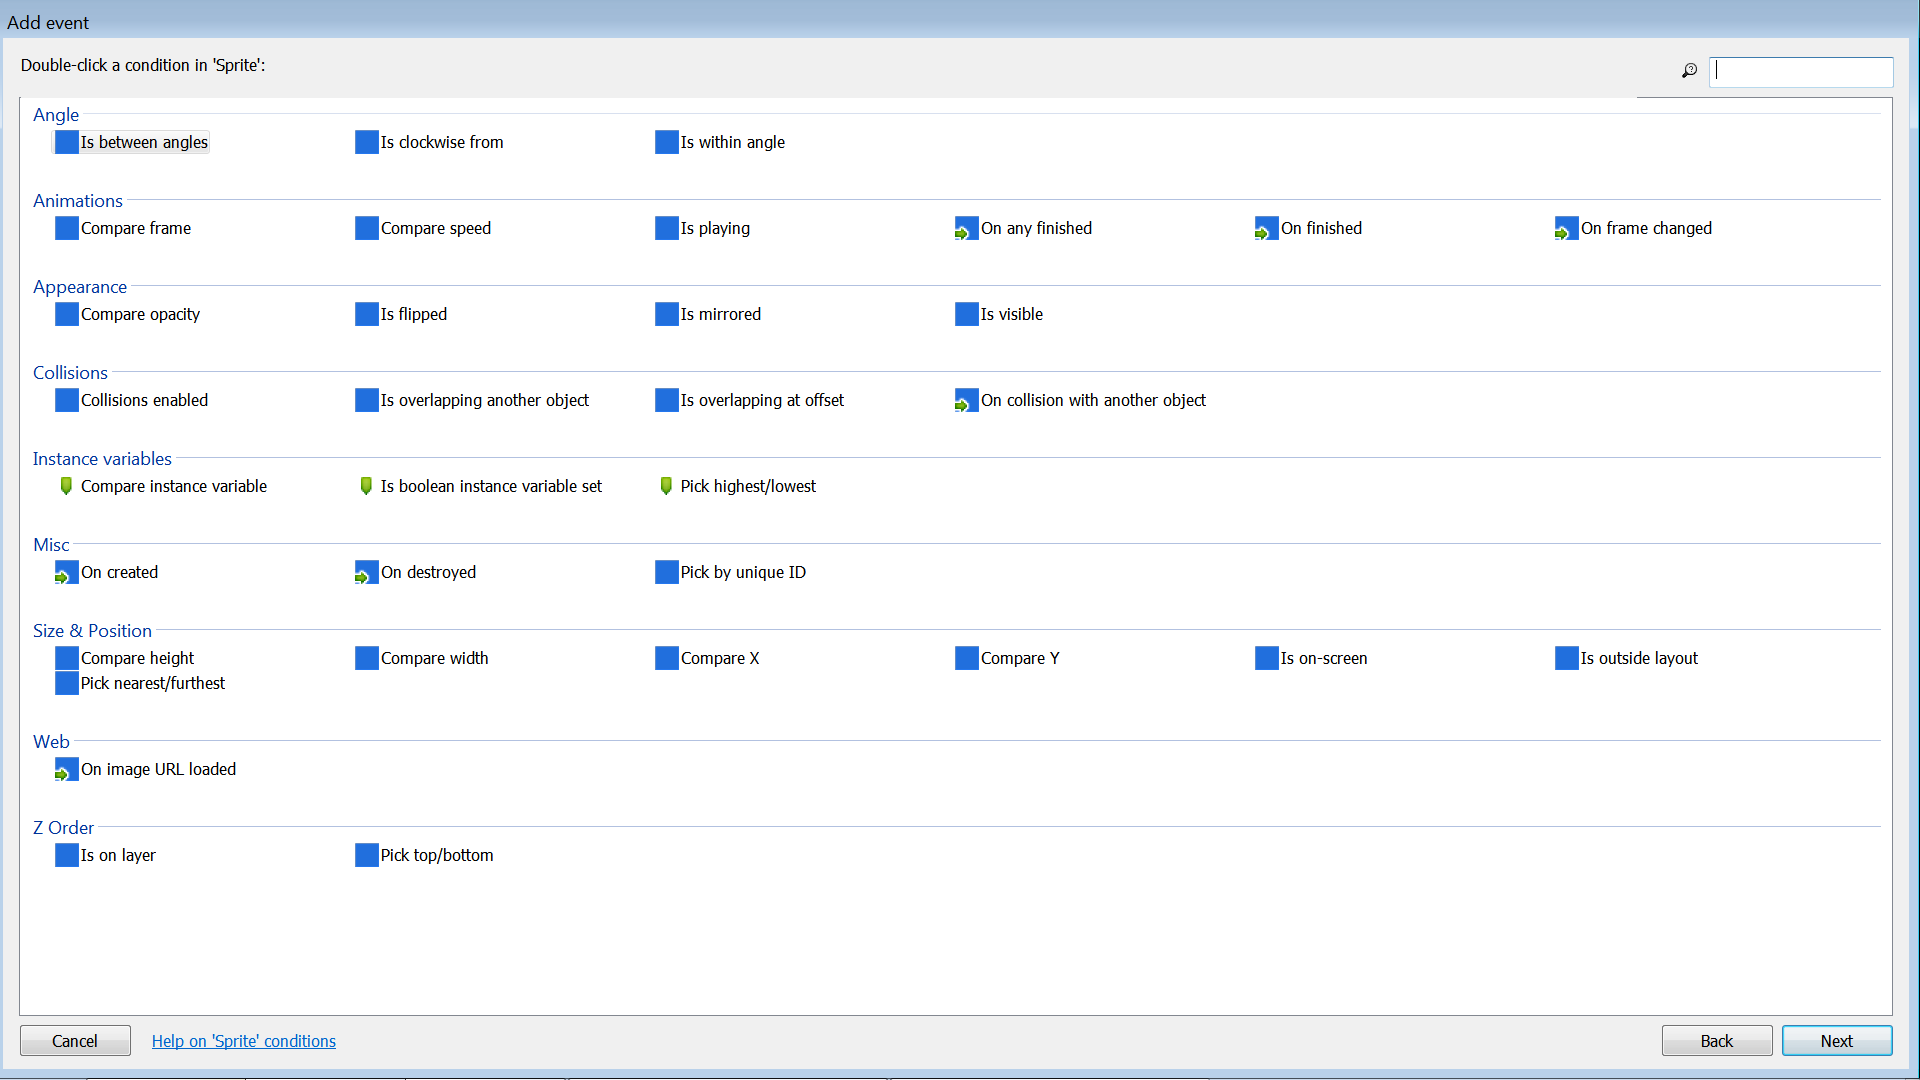Select the 'Compare X' condition

point(719,659)
